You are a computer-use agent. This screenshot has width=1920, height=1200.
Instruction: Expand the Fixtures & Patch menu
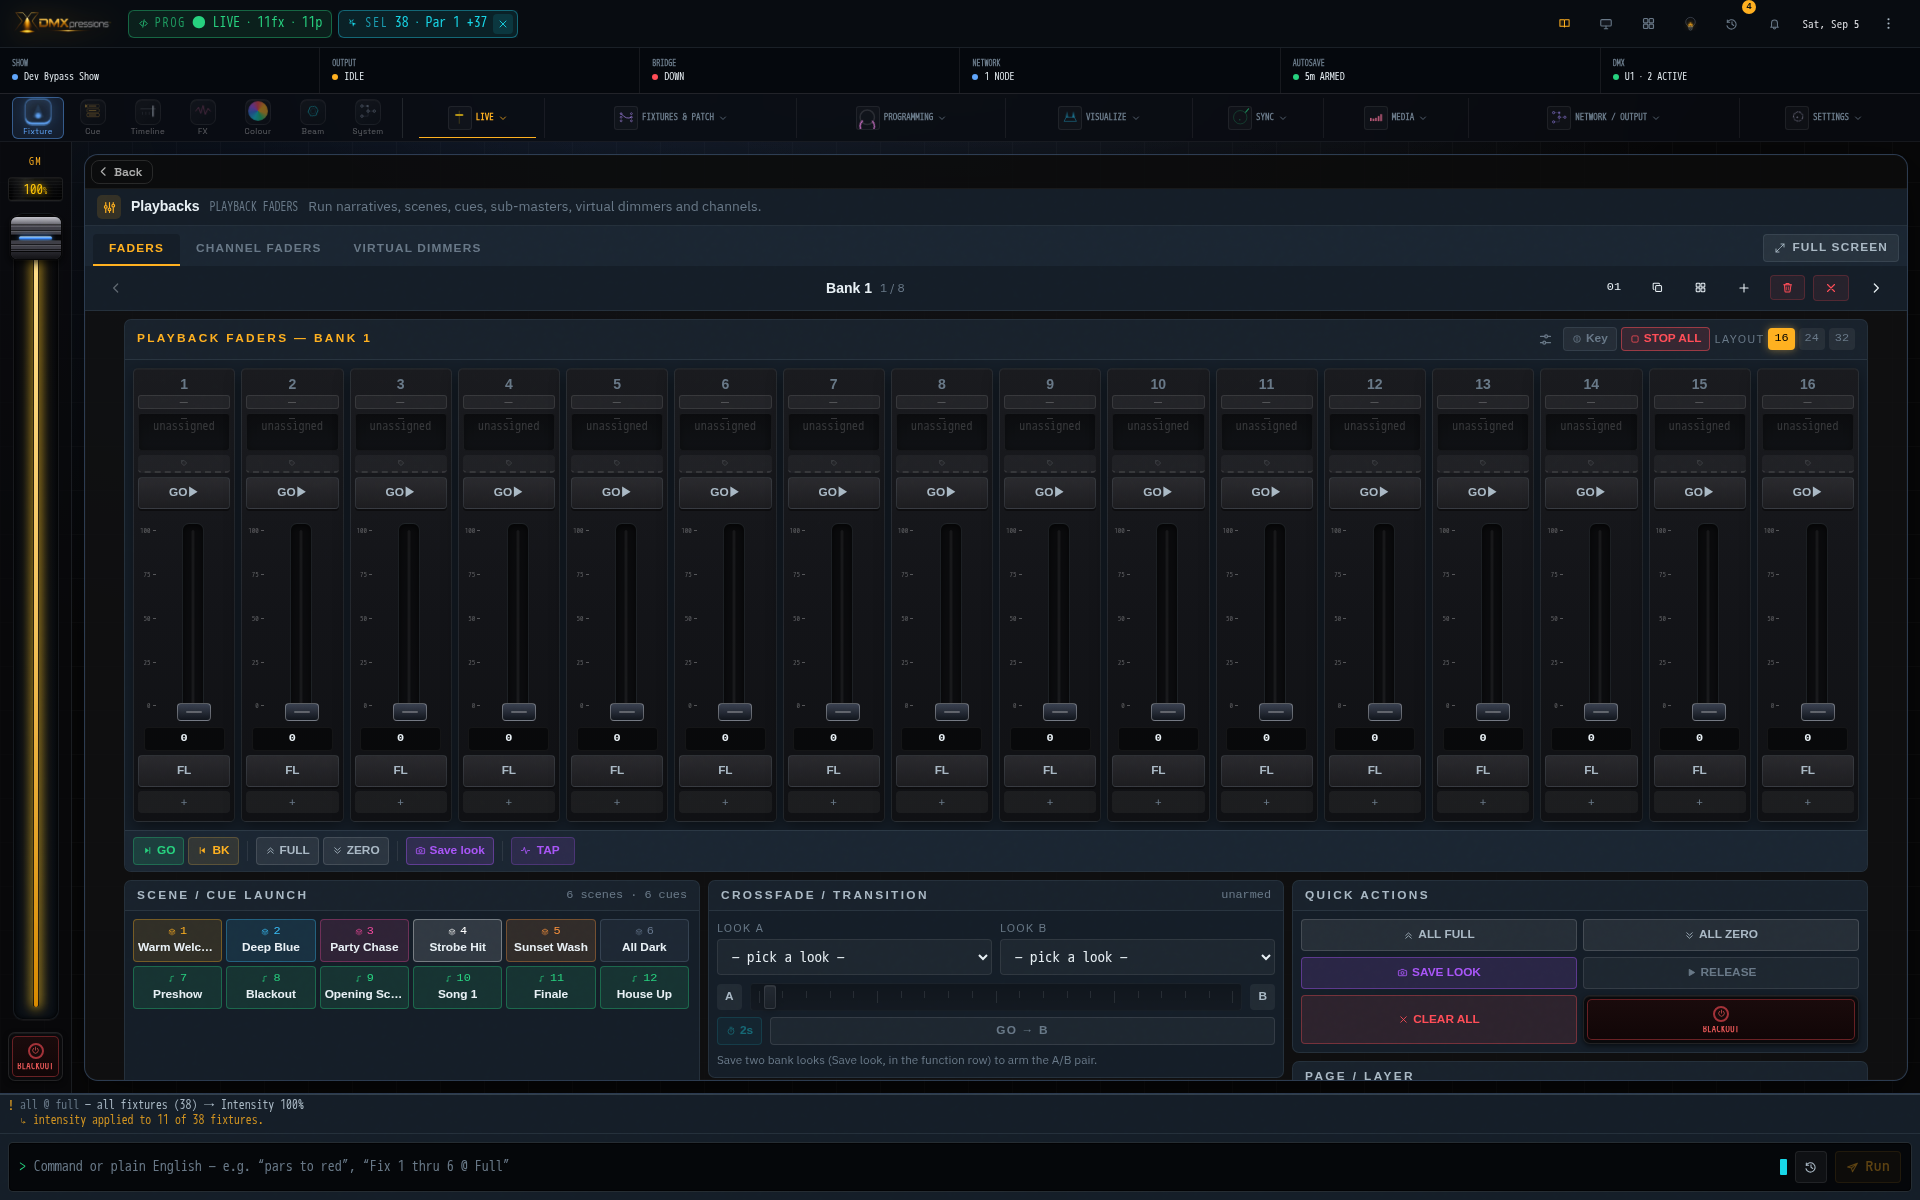[670, 118]
